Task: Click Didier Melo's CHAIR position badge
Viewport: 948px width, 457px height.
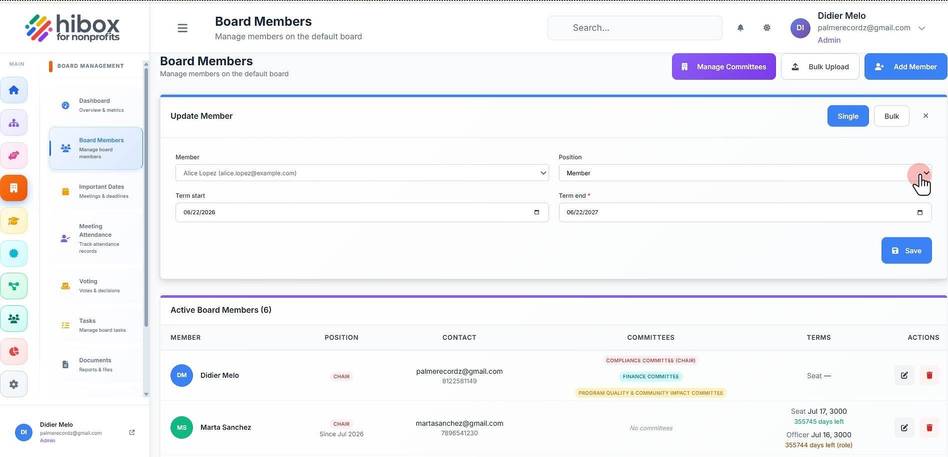Action: [x=341, y=377]
